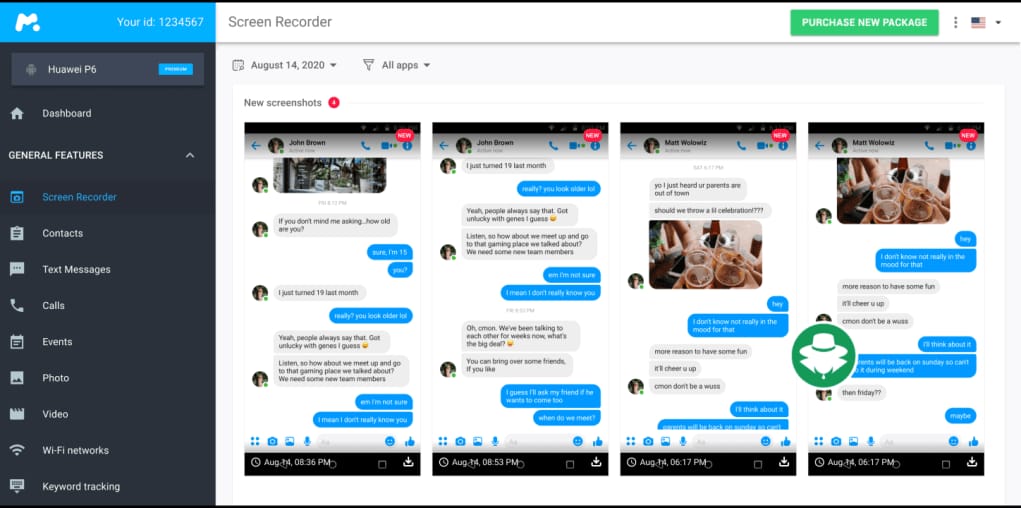The image size is (1021, 508).
Task: Click the Calls phone handset icon
Action: (x=17, y=305)
